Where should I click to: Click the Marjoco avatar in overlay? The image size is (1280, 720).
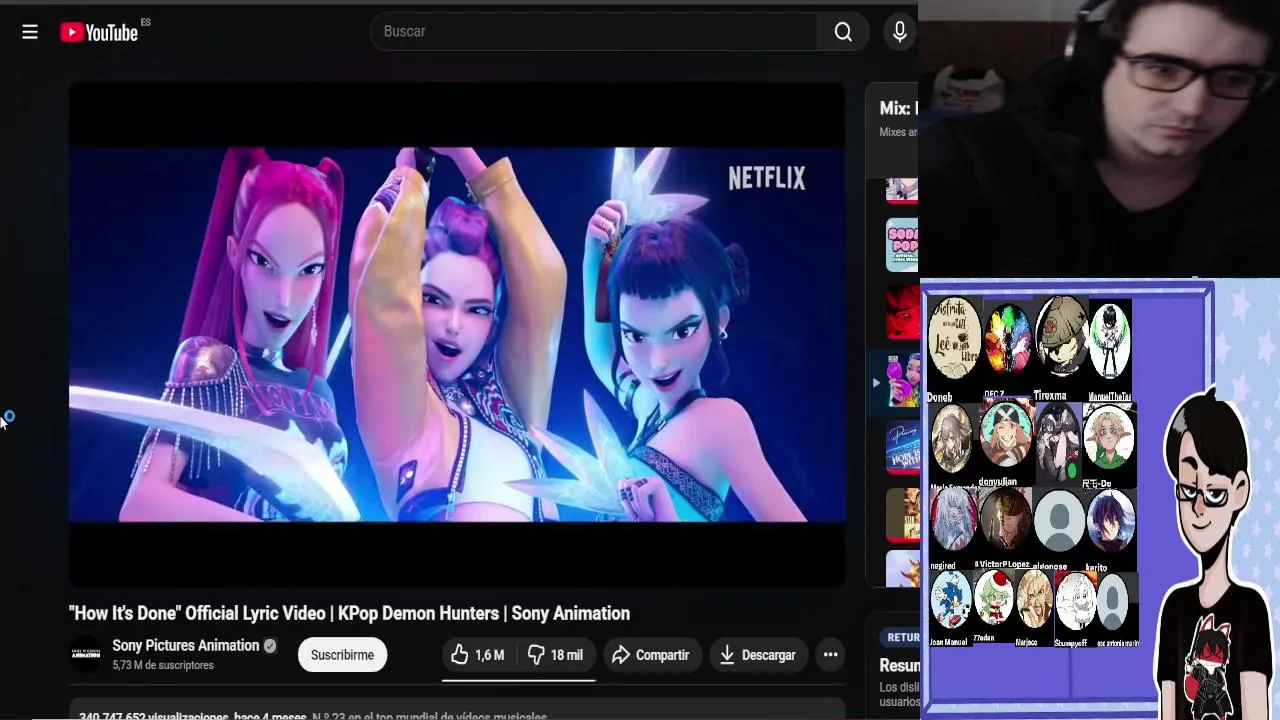[1034, 601]
